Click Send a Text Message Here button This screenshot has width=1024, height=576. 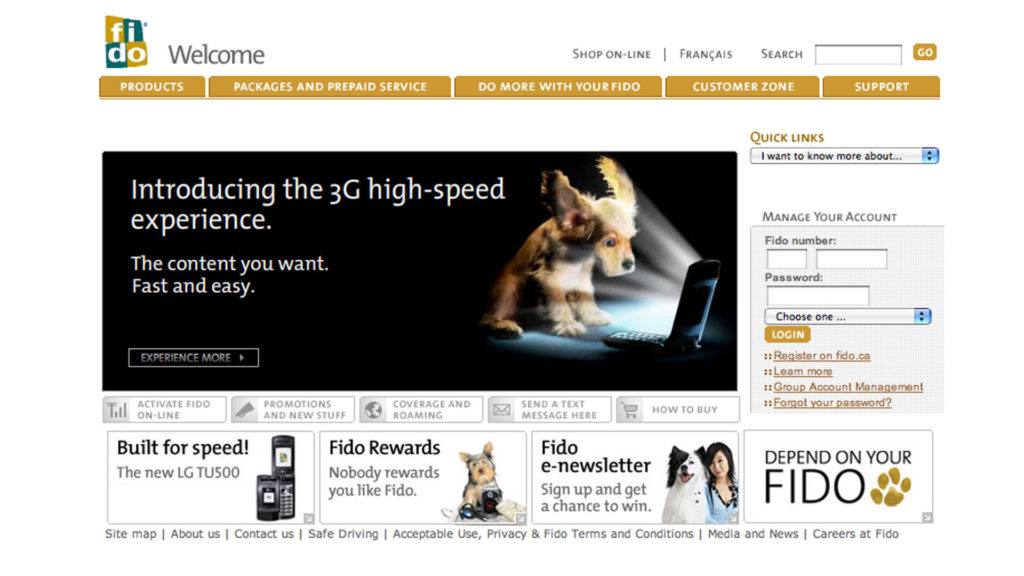(549, 410)
